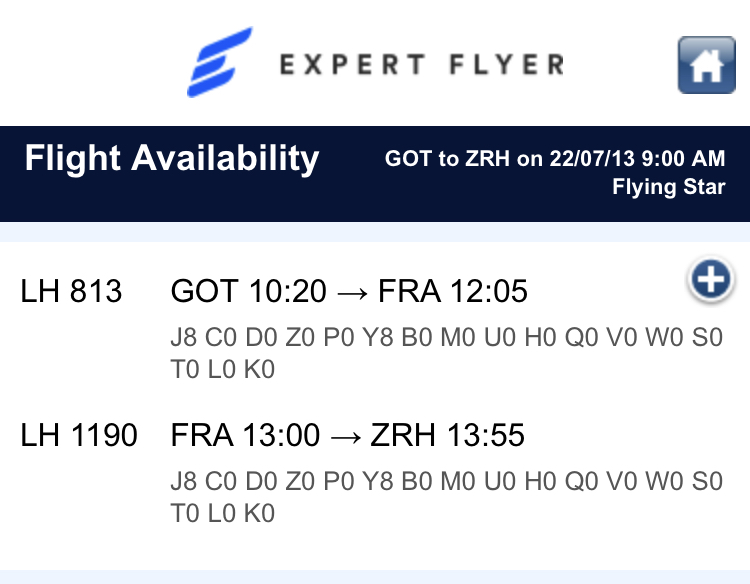Tap GOT 10:20 → FRA 12:05 route
Viewport: 750px width, 584px height.
click(349, 292)
